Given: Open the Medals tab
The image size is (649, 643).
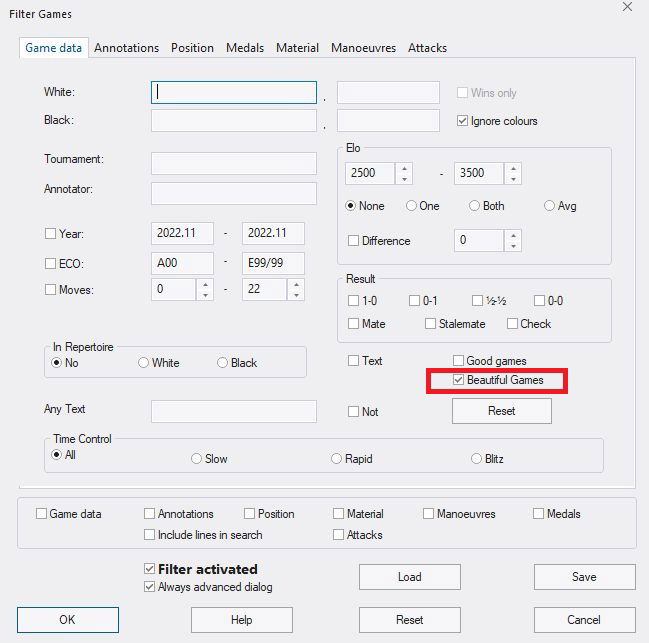Looking at the screenshot, I should pos(245,48).
